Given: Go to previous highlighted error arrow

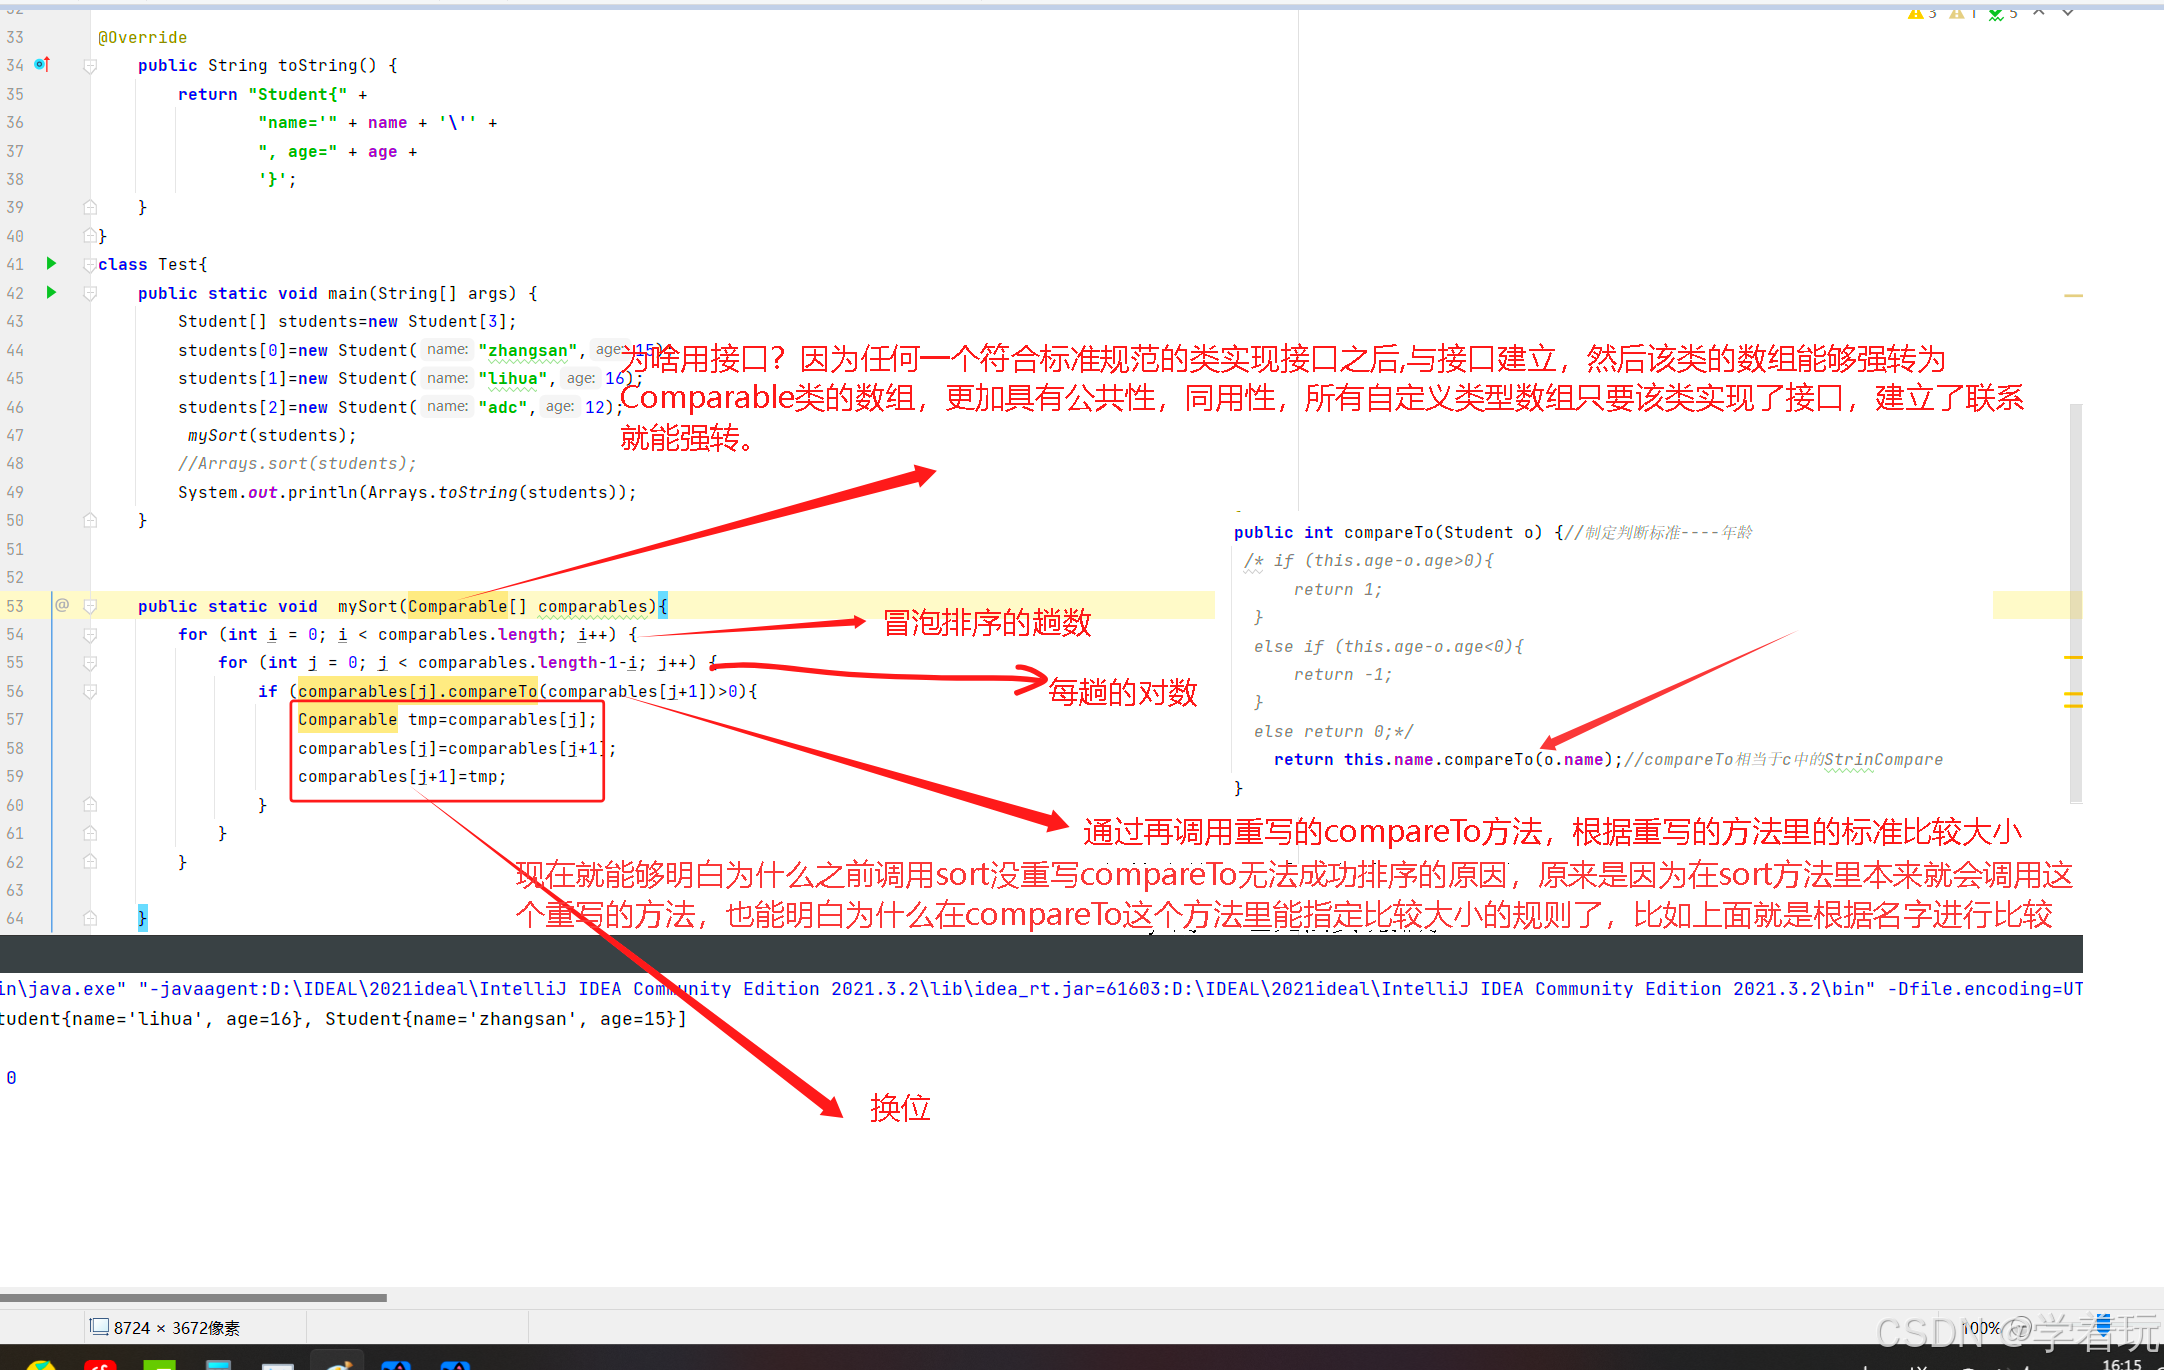Looking at the screenshot, I should click(x=2038, y=13).
